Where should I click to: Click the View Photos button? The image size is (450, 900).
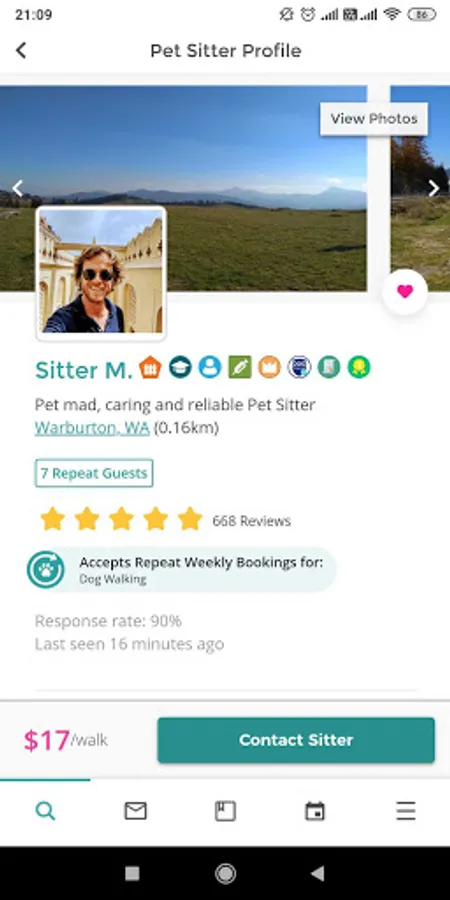point(374,119)
